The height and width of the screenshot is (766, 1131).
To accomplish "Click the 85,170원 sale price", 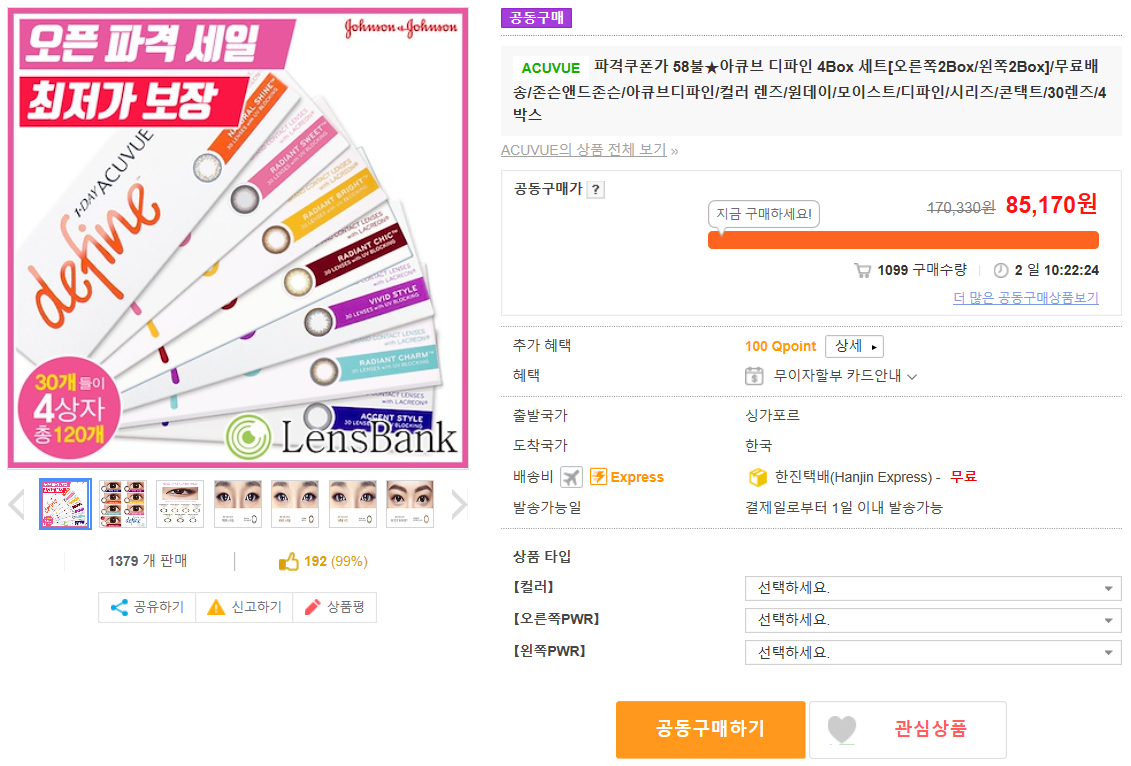I will (x=1051, y=205).
